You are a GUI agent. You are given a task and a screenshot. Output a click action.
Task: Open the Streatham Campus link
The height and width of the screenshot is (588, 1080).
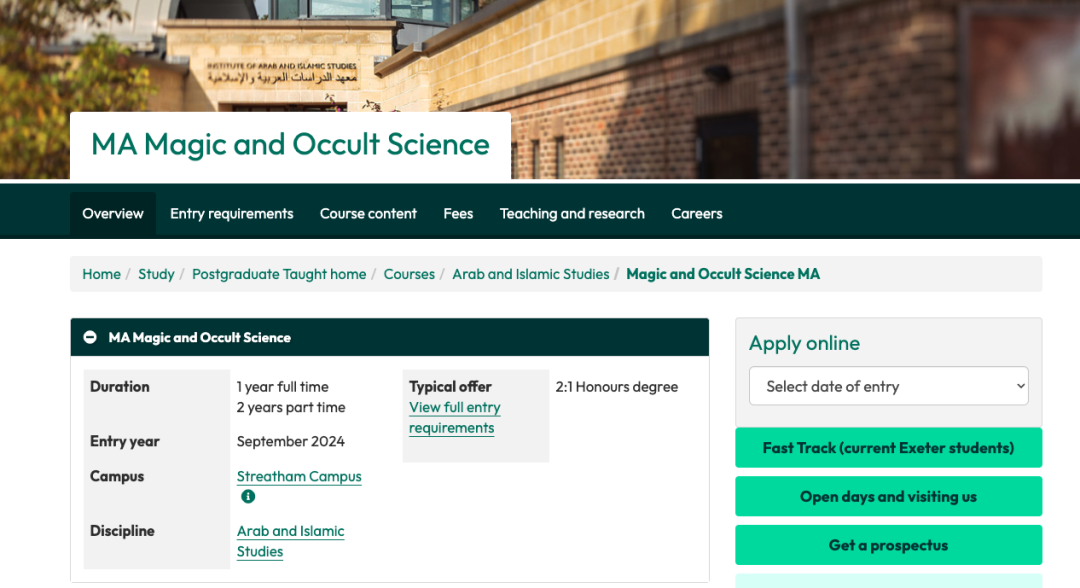(299, 476)
